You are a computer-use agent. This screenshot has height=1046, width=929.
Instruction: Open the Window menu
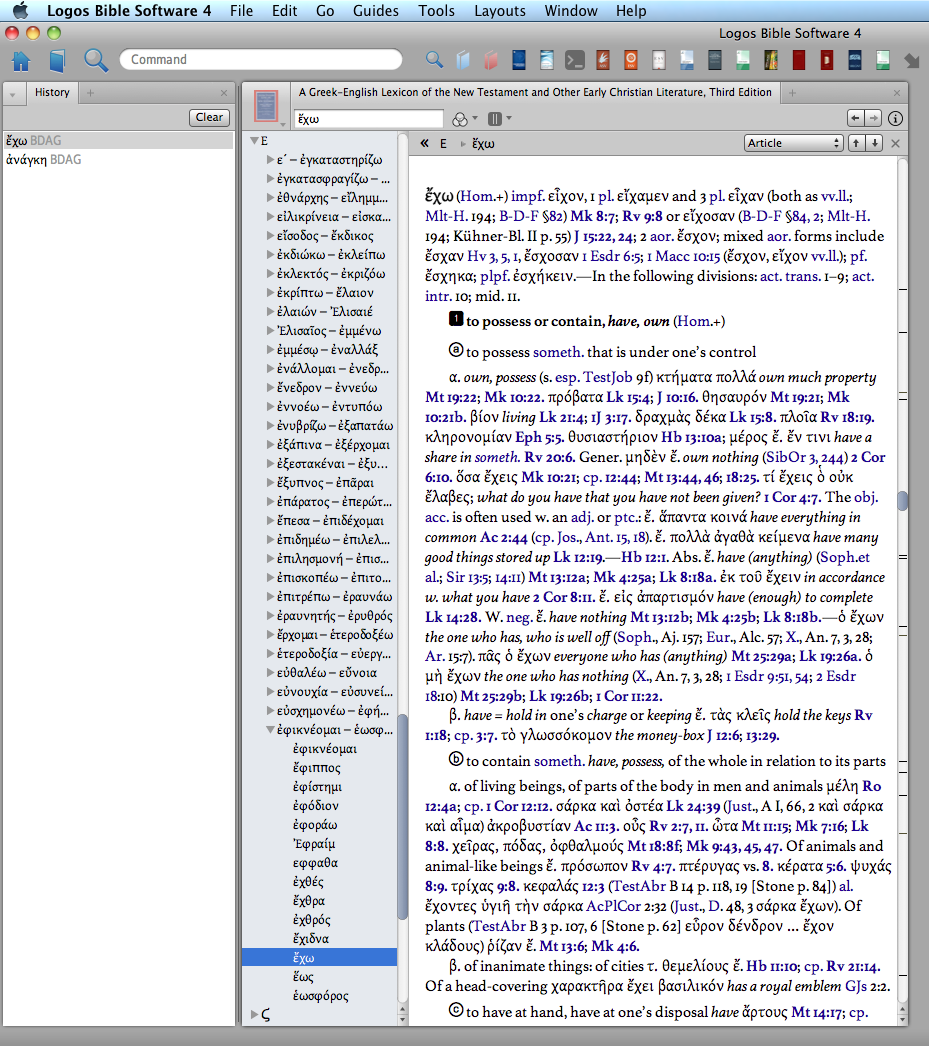click(x=571, y=11)
